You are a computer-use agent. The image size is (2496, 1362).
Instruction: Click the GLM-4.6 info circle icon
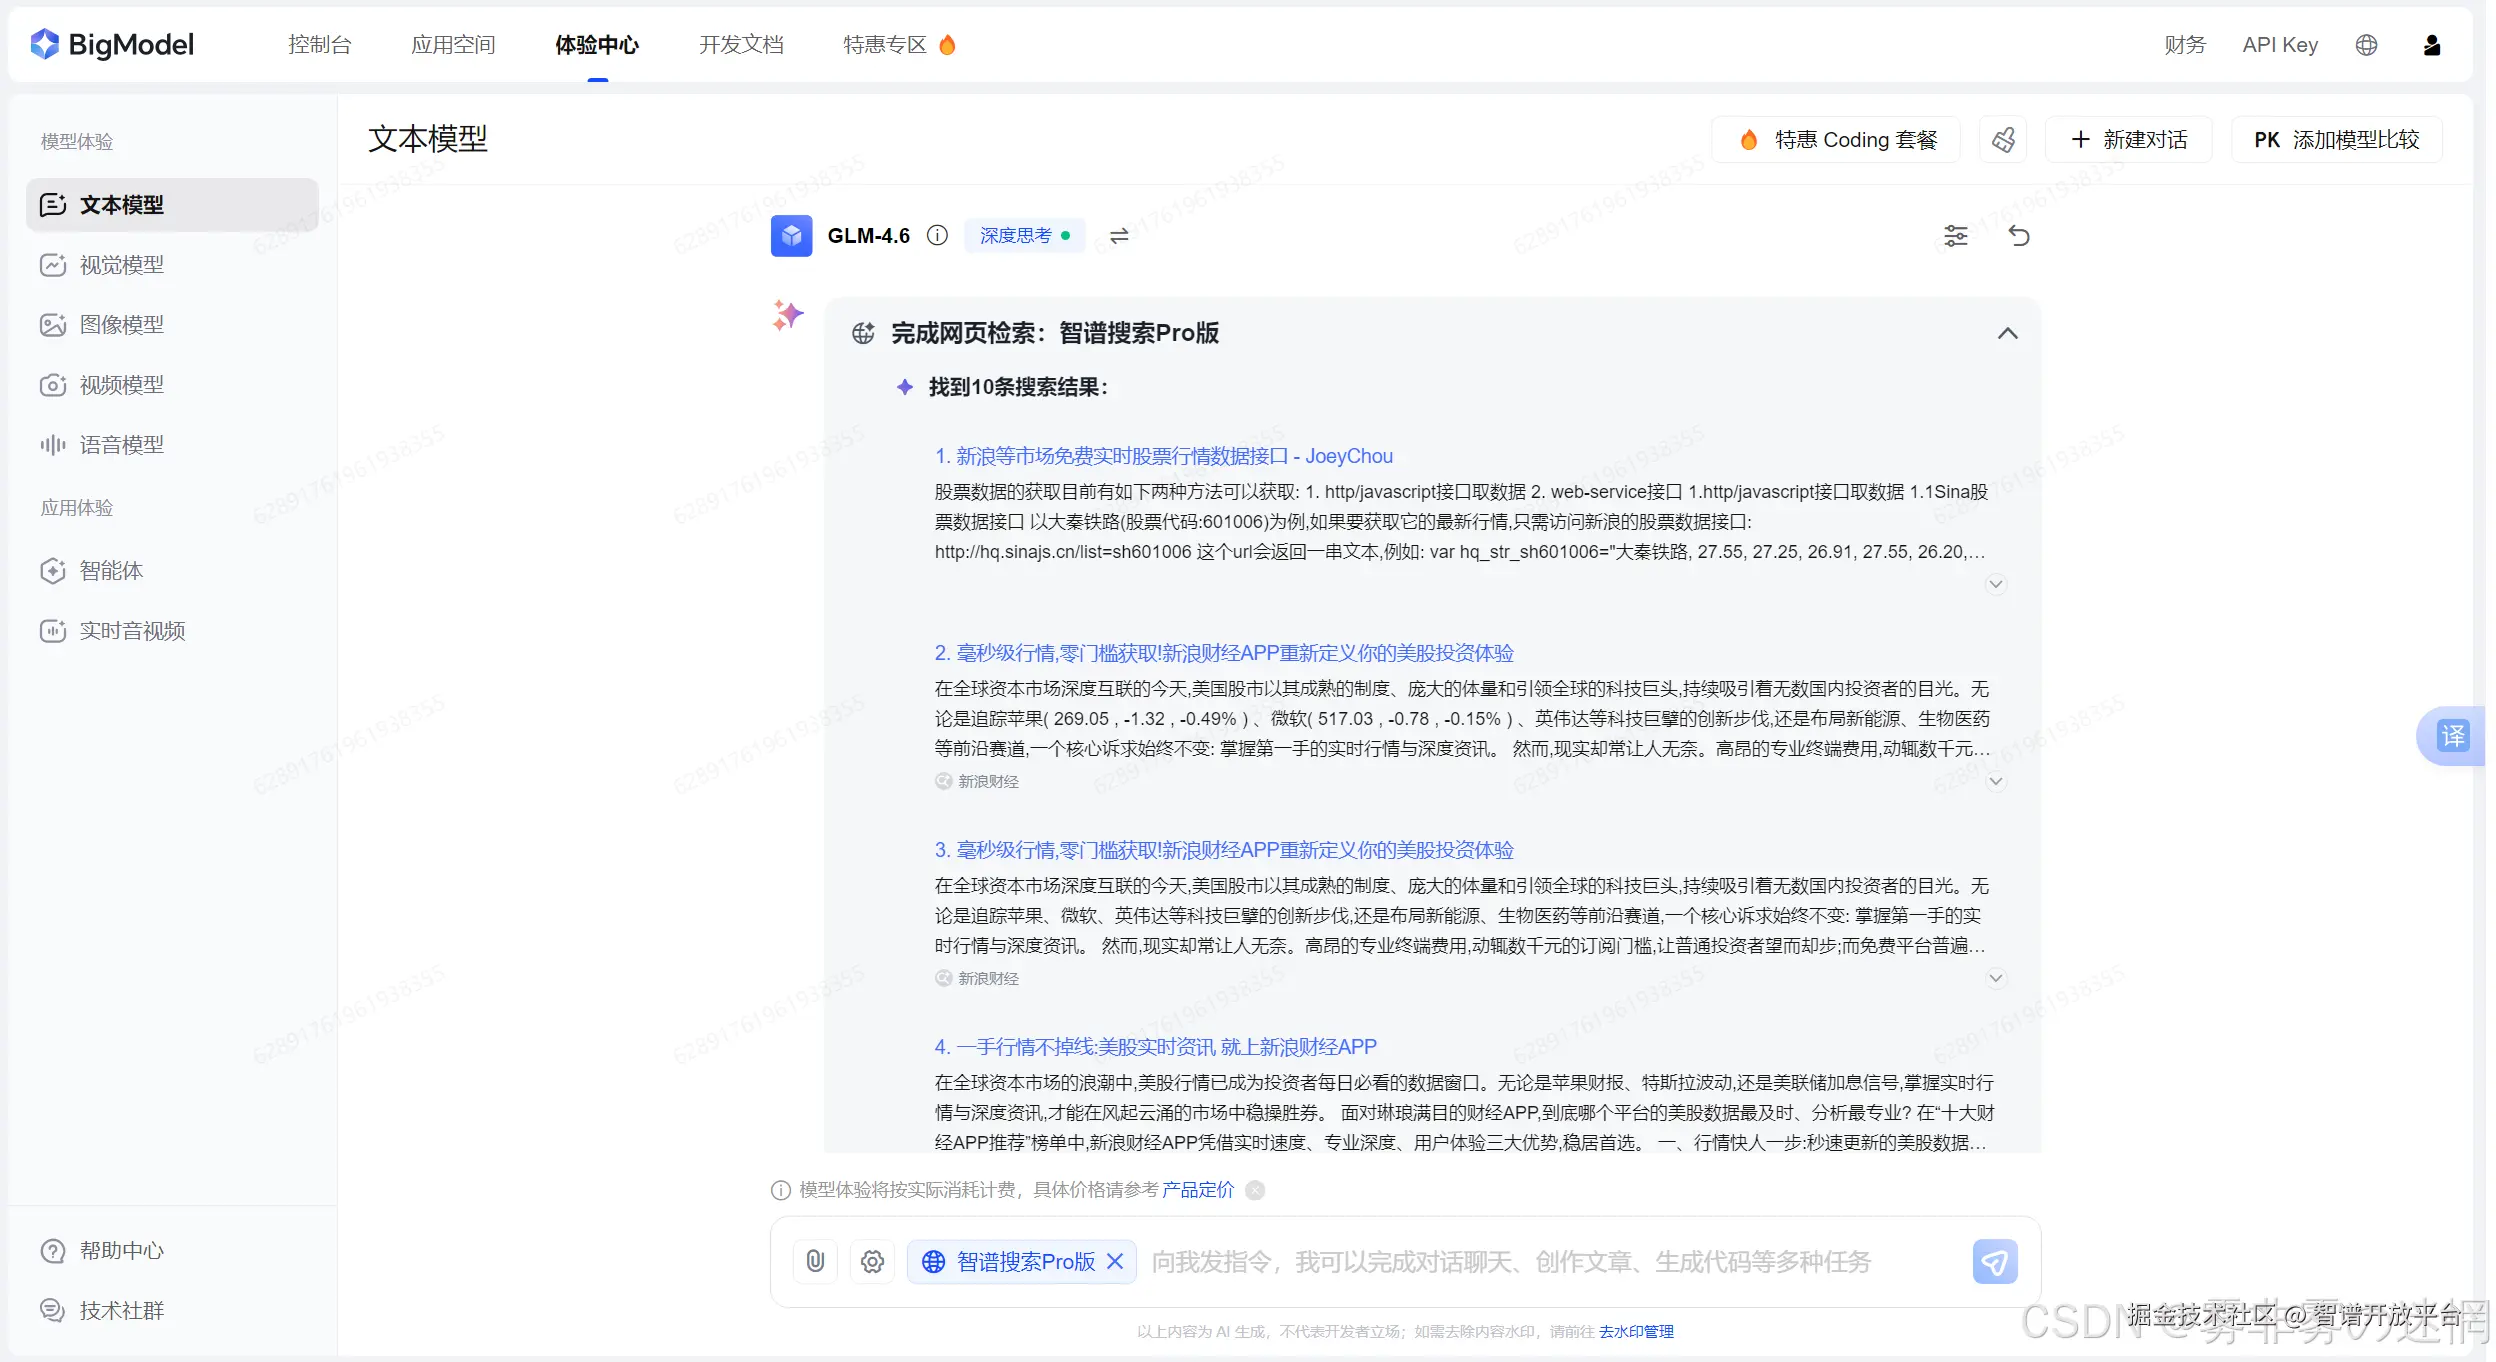click(x=937, y=236)
